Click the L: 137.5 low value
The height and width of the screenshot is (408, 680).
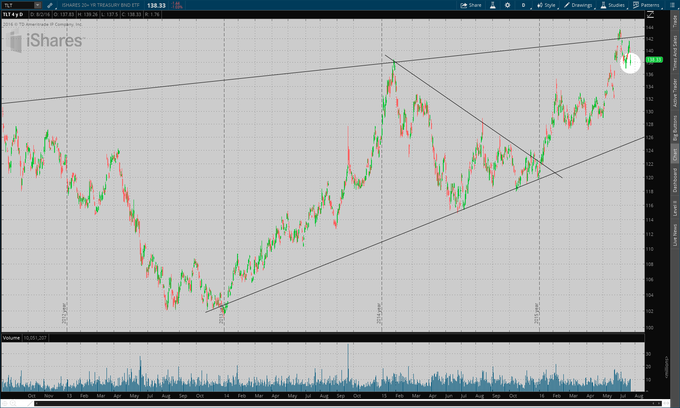coord(108,15)
